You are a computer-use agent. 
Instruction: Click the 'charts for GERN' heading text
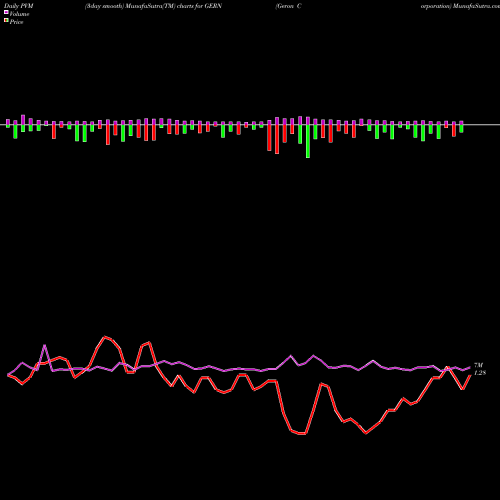click(x=199, y=6)
